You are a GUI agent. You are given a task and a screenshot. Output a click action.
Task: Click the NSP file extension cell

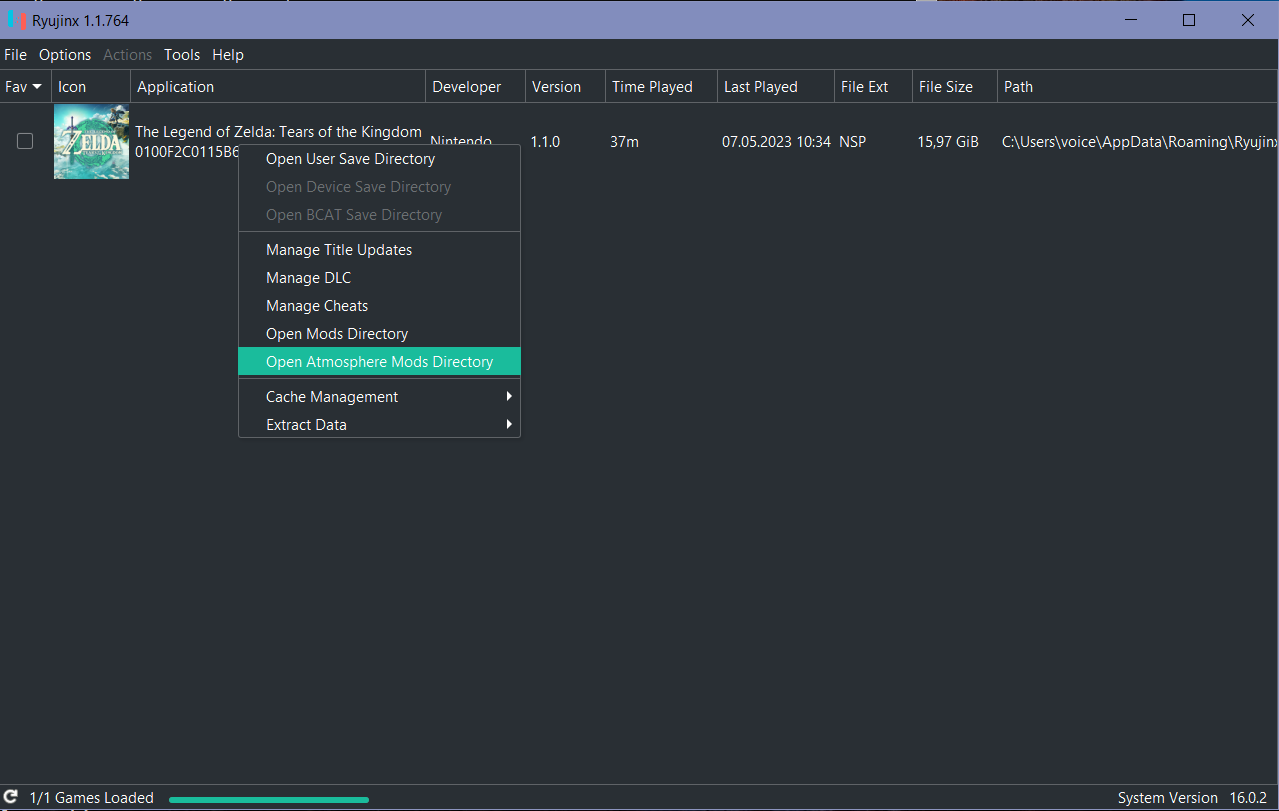coord(853,142)
